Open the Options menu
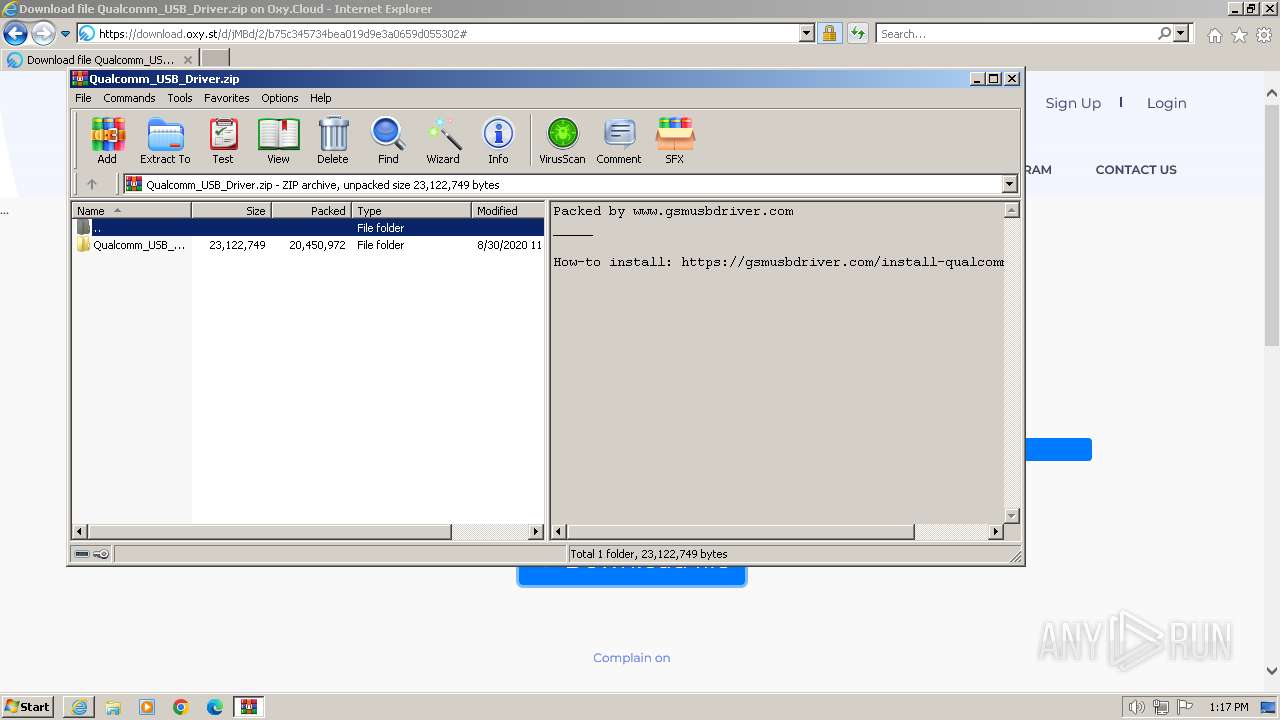 click(280, 98)
